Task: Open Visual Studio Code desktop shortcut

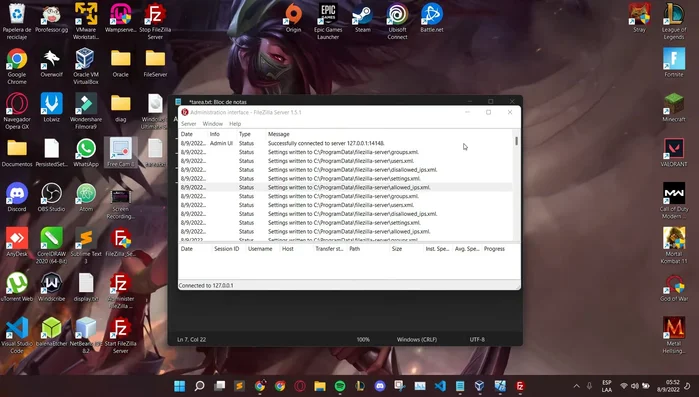Action: tap(17, 335)
